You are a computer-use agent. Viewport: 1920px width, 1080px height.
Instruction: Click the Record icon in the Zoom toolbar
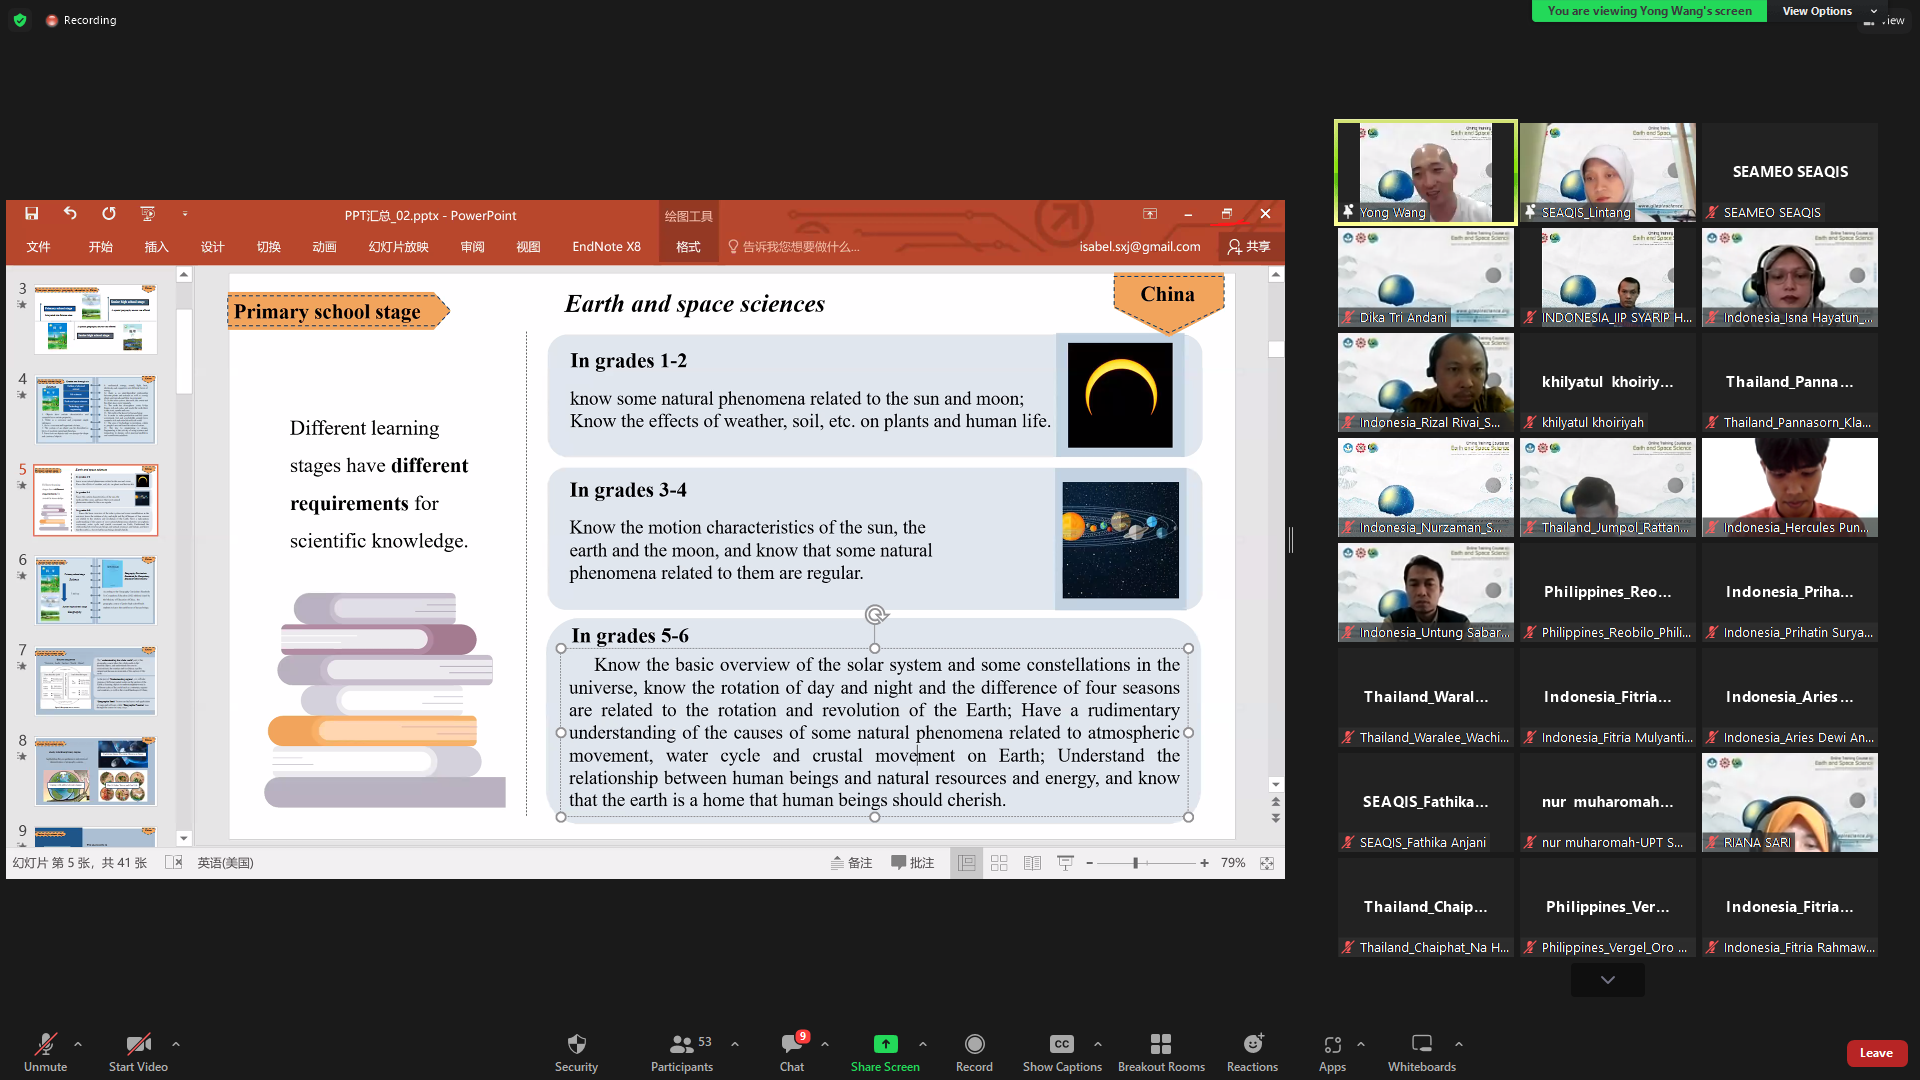(x=974, y=1050)
